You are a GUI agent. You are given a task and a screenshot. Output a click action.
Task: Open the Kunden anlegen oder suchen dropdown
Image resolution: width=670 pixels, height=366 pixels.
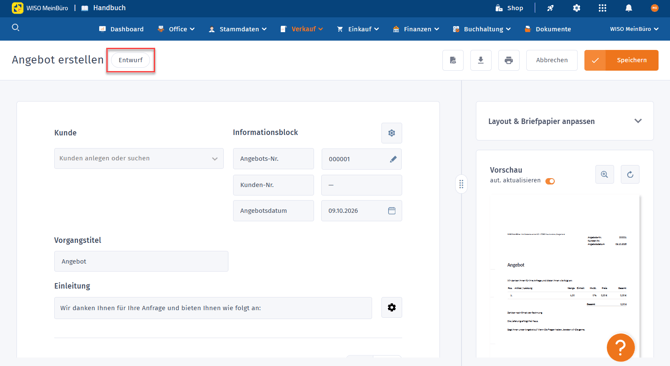pos(139,158)
